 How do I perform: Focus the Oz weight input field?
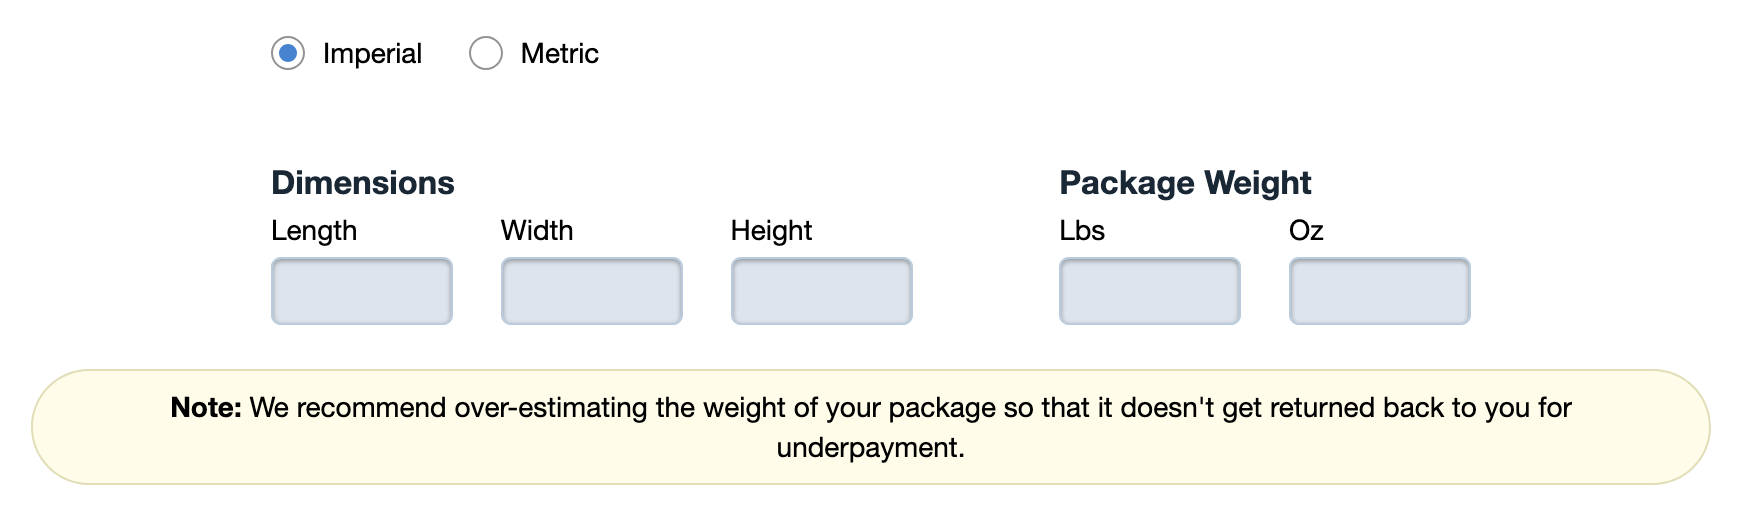pos(1380,291)
